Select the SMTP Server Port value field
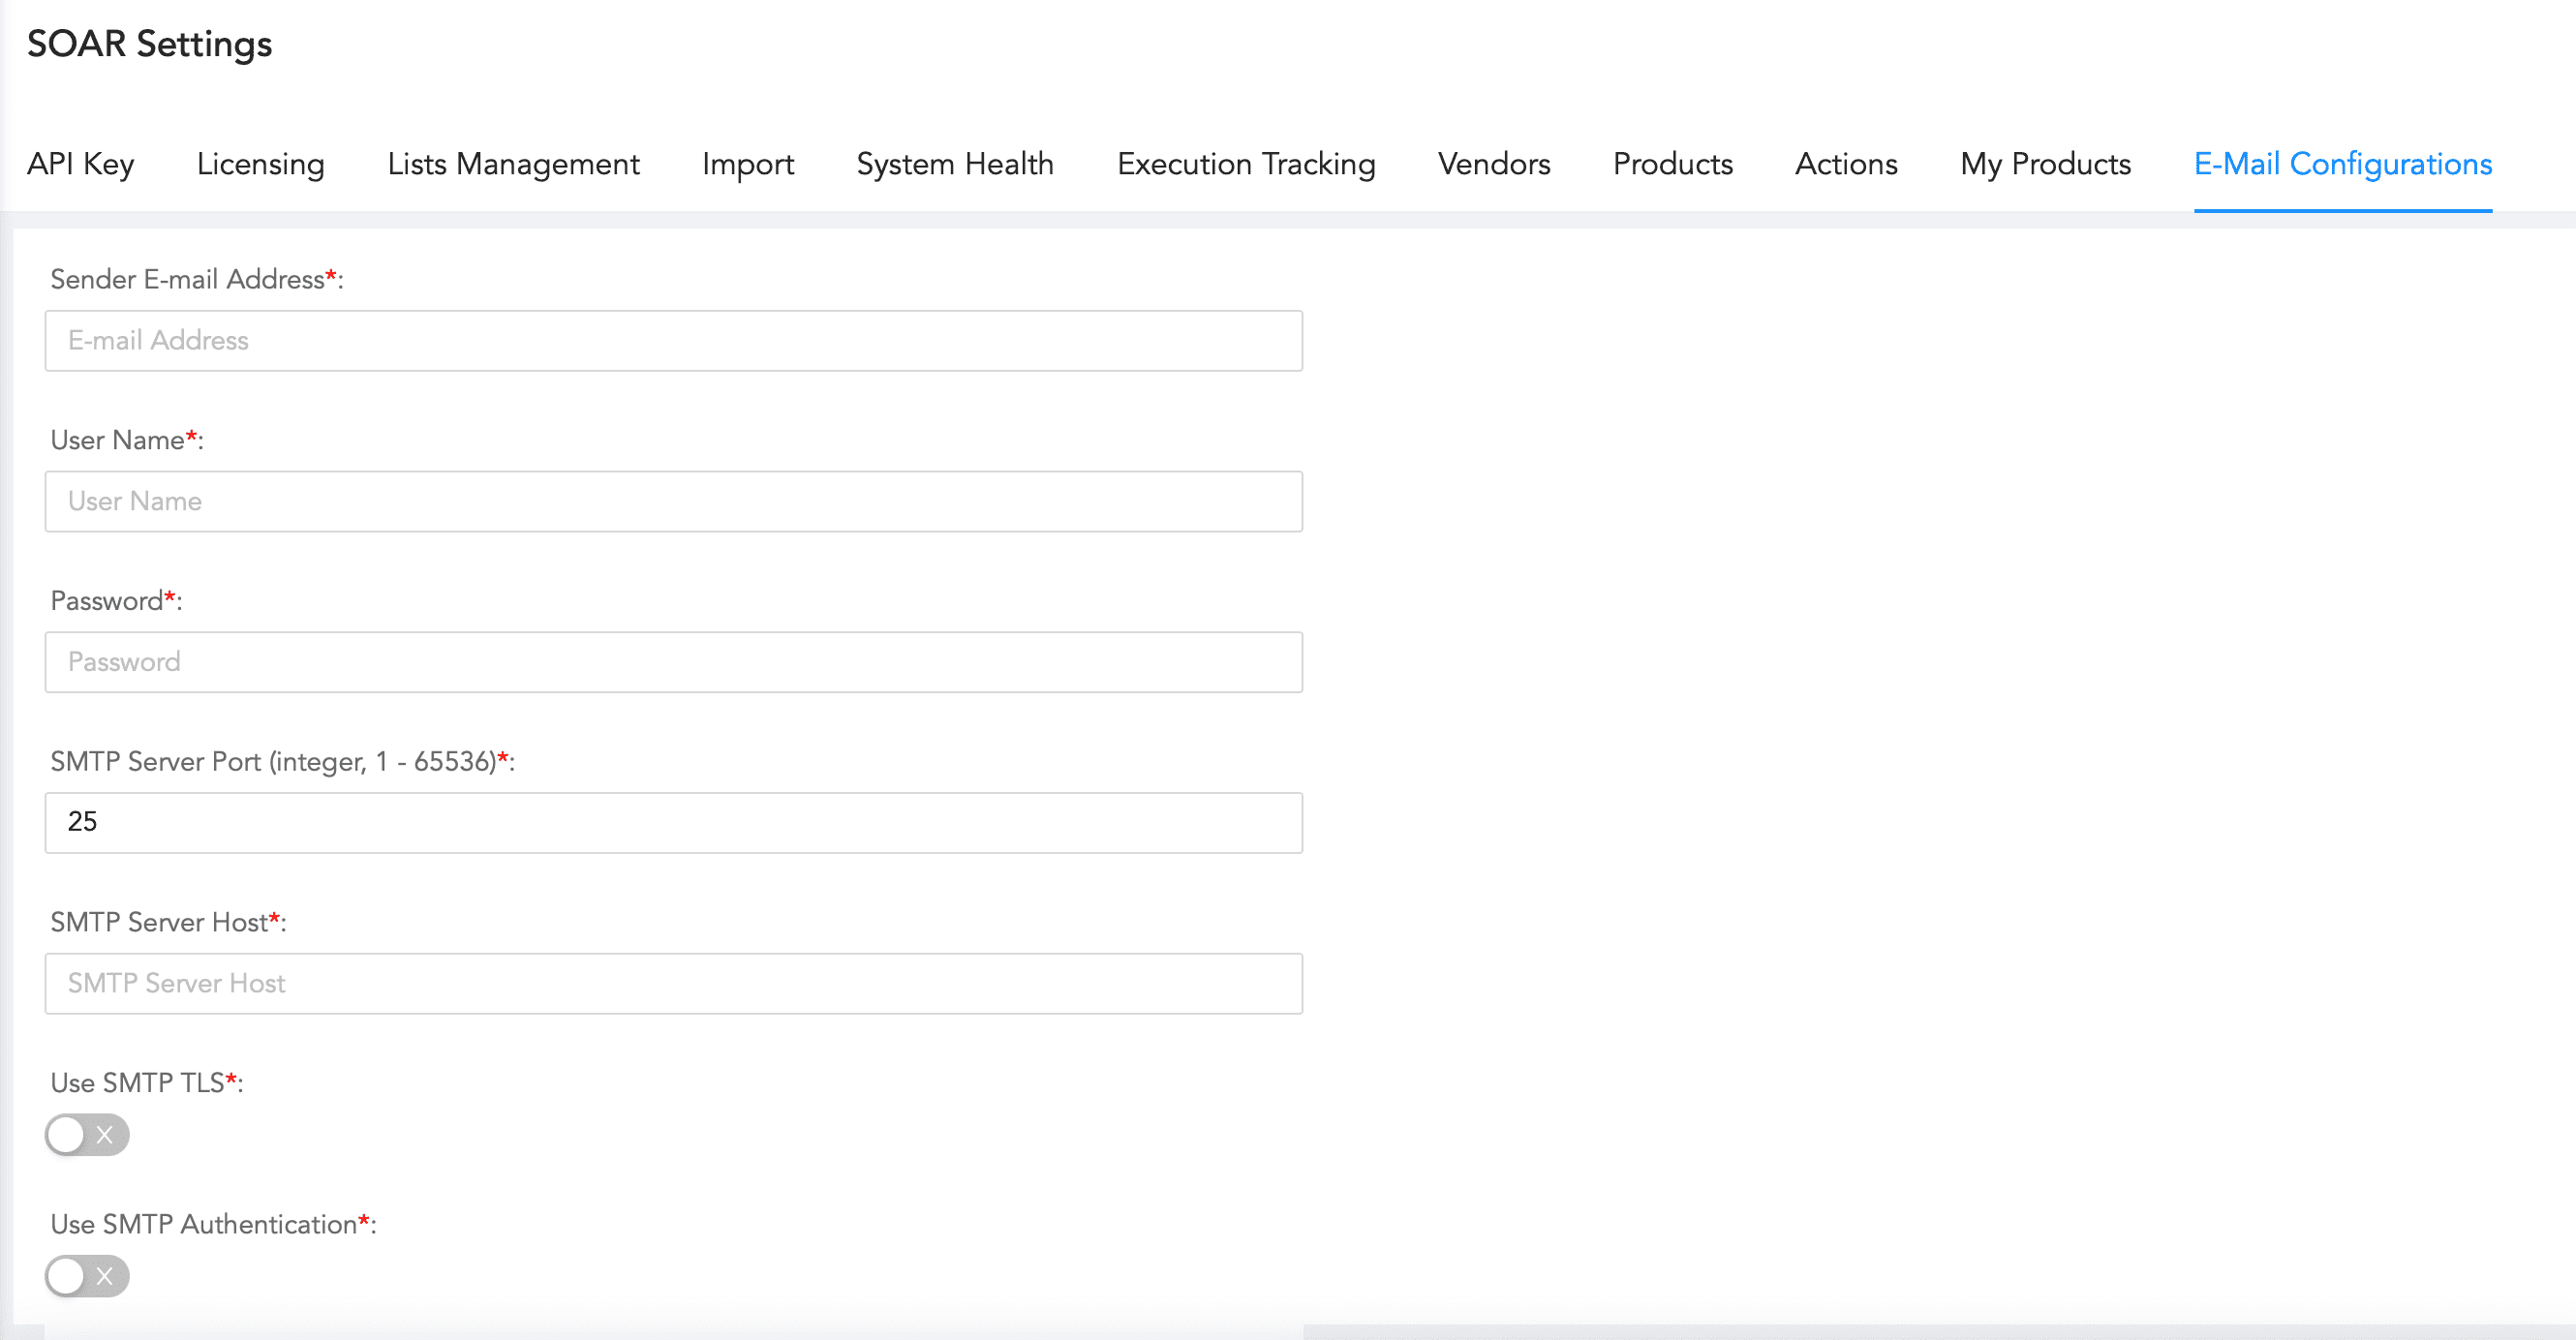 click(674, 822)
